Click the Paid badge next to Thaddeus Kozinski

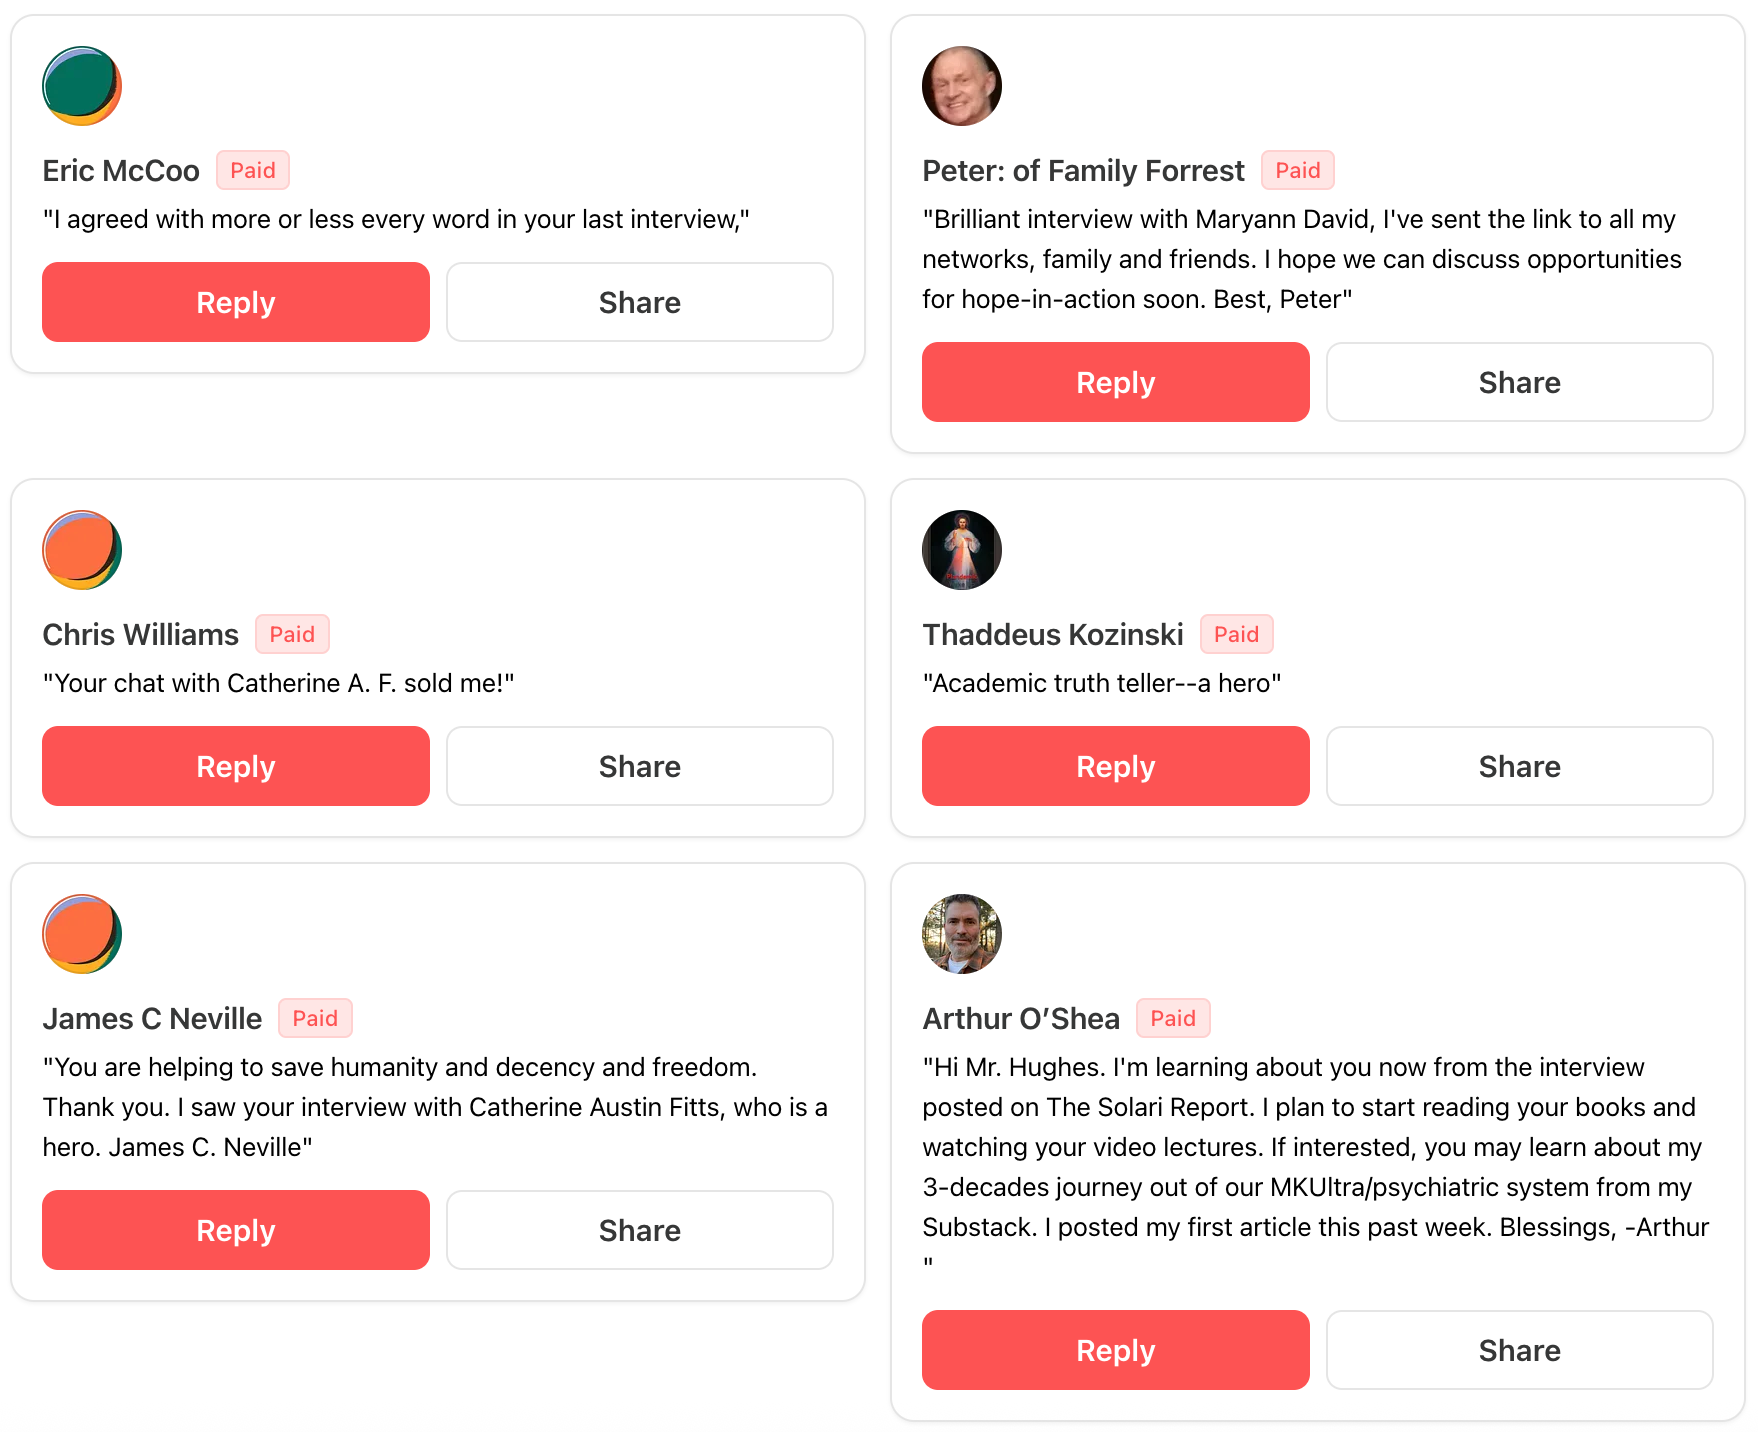coord(1236,634)
